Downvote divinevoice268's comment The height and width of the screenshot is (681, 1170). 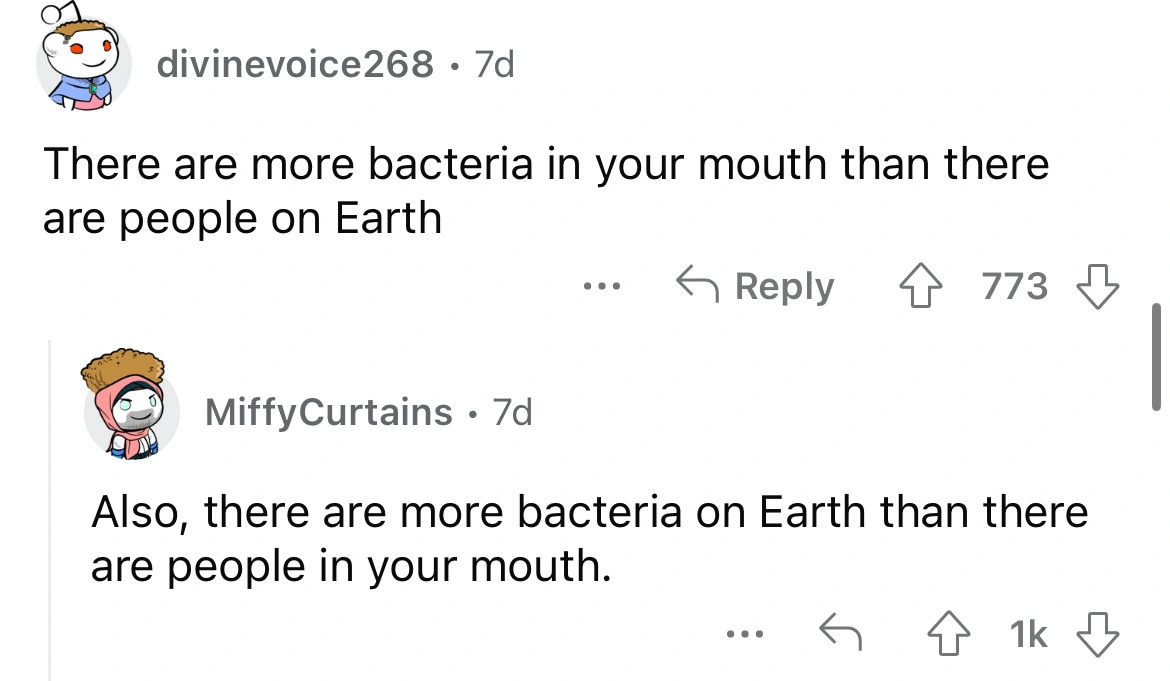pyautogui.click(x=1095, y=287)
